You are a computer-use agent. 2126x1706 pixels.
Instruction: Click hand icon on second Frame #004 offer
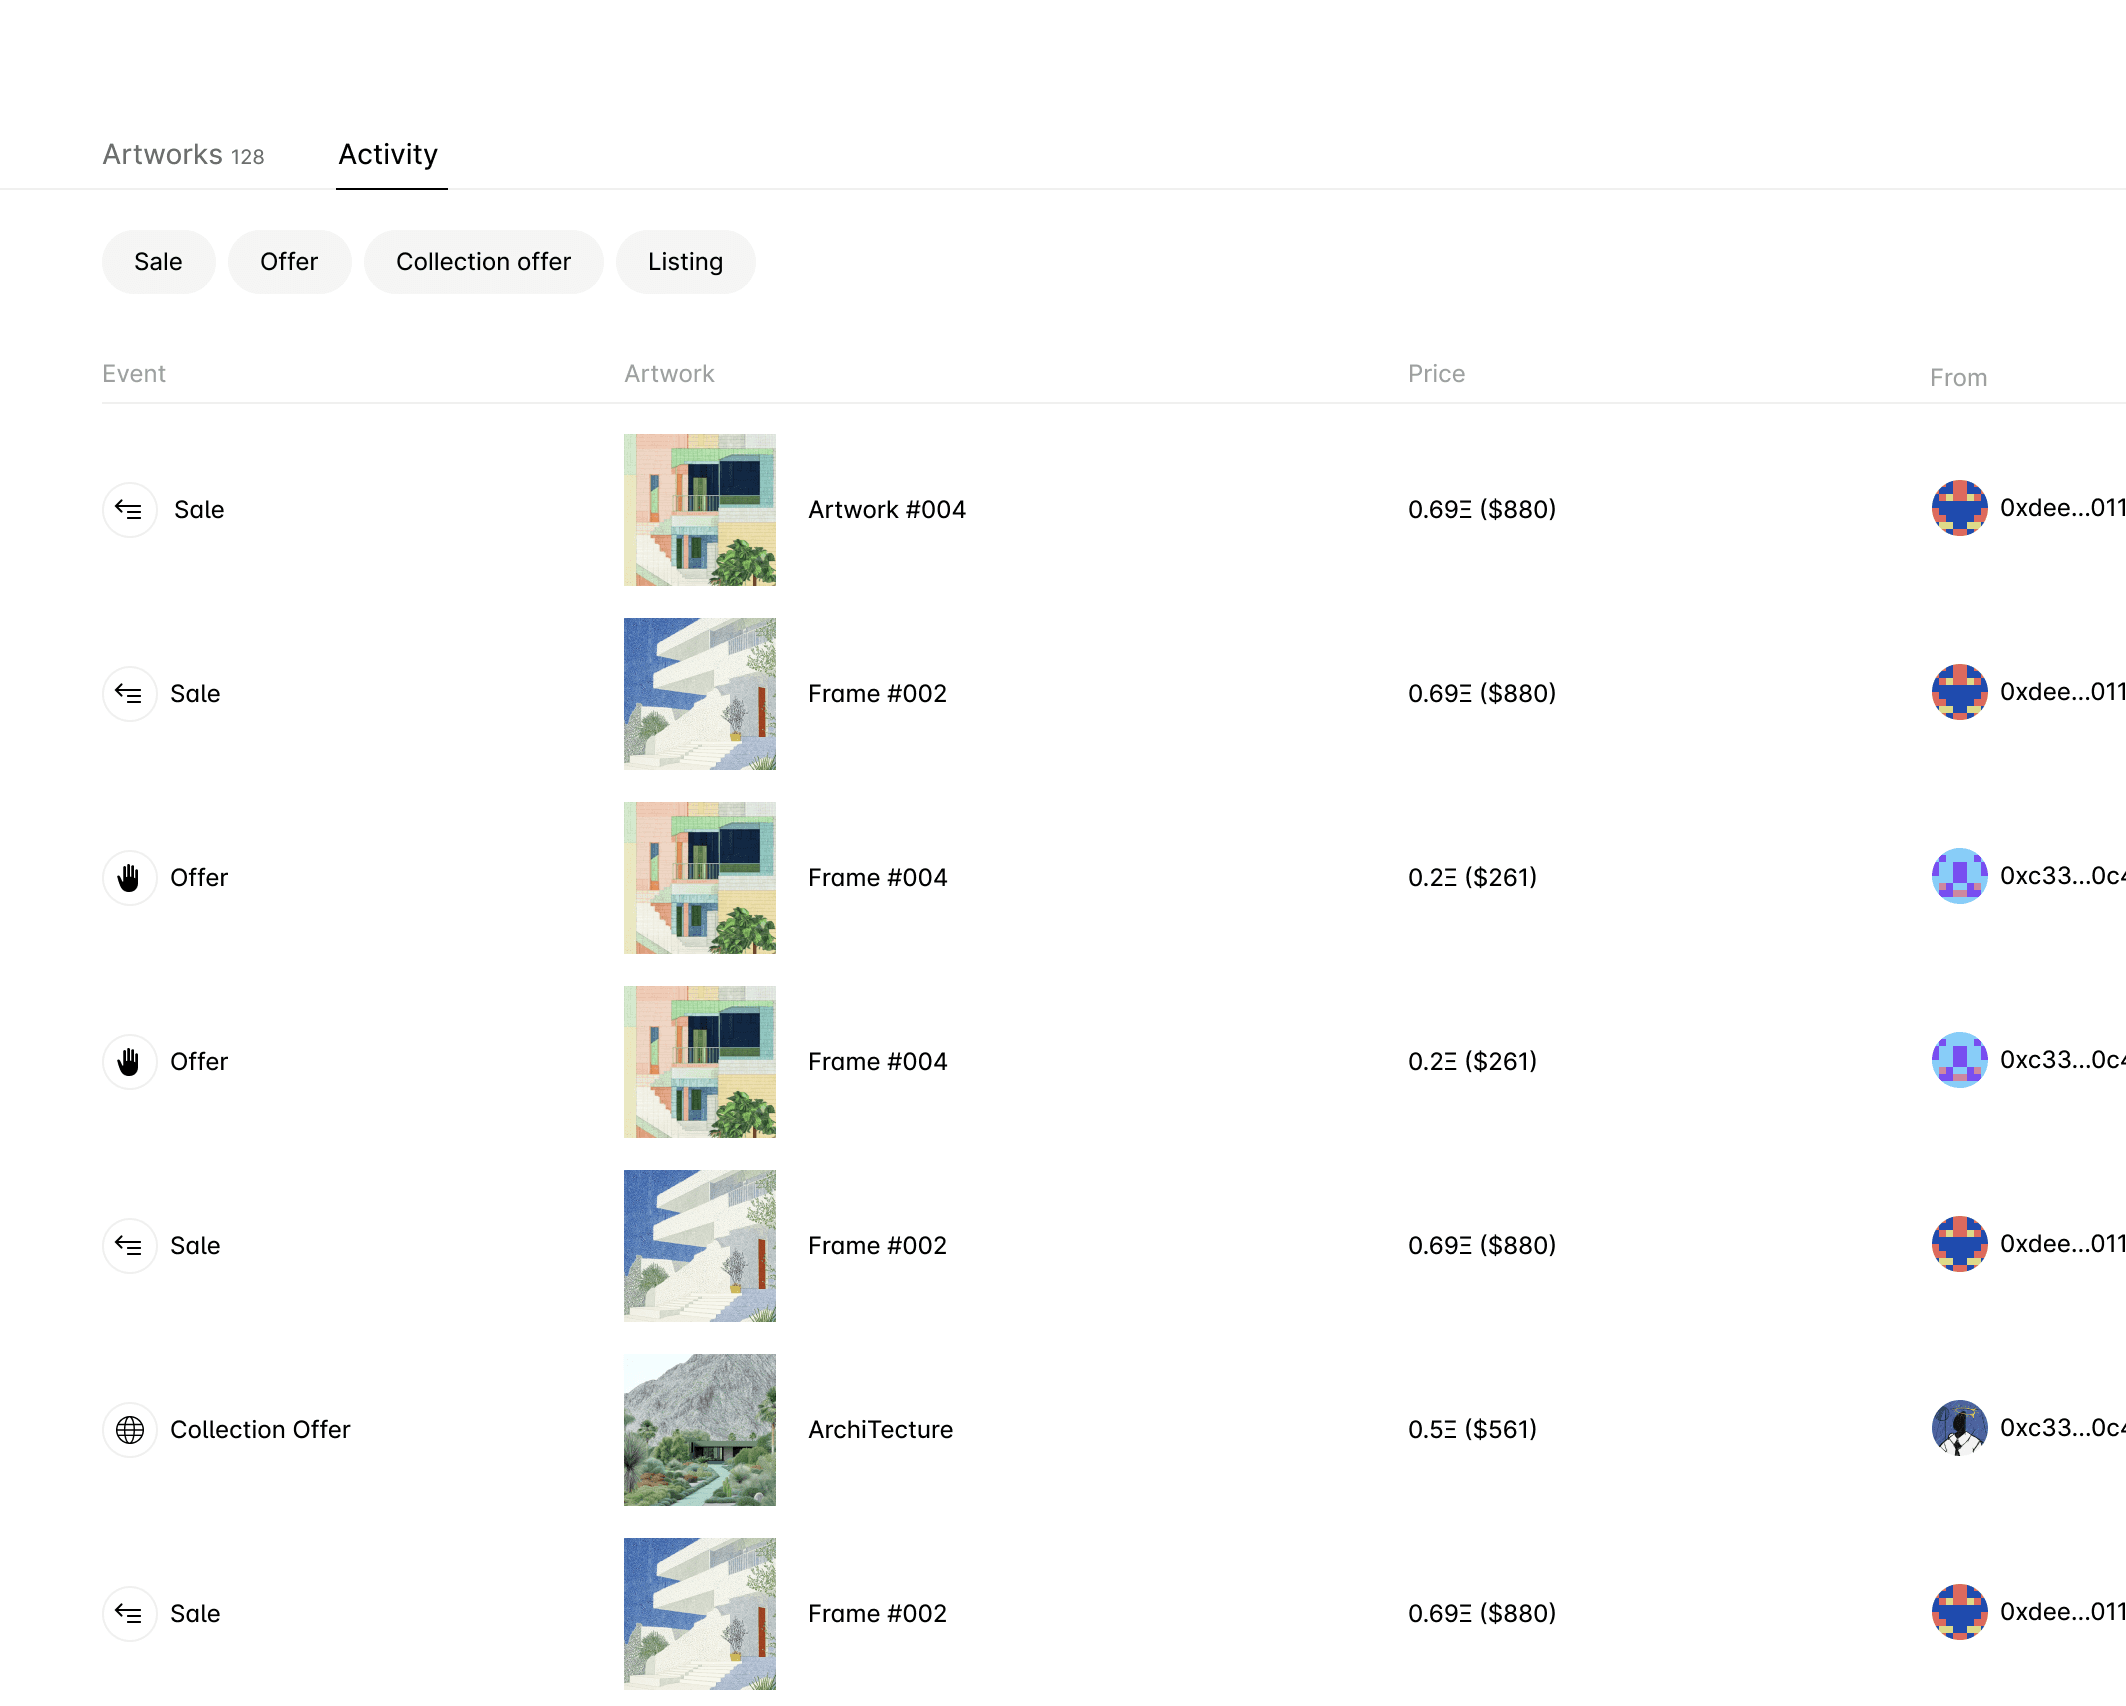click(x=129, y=1062)
